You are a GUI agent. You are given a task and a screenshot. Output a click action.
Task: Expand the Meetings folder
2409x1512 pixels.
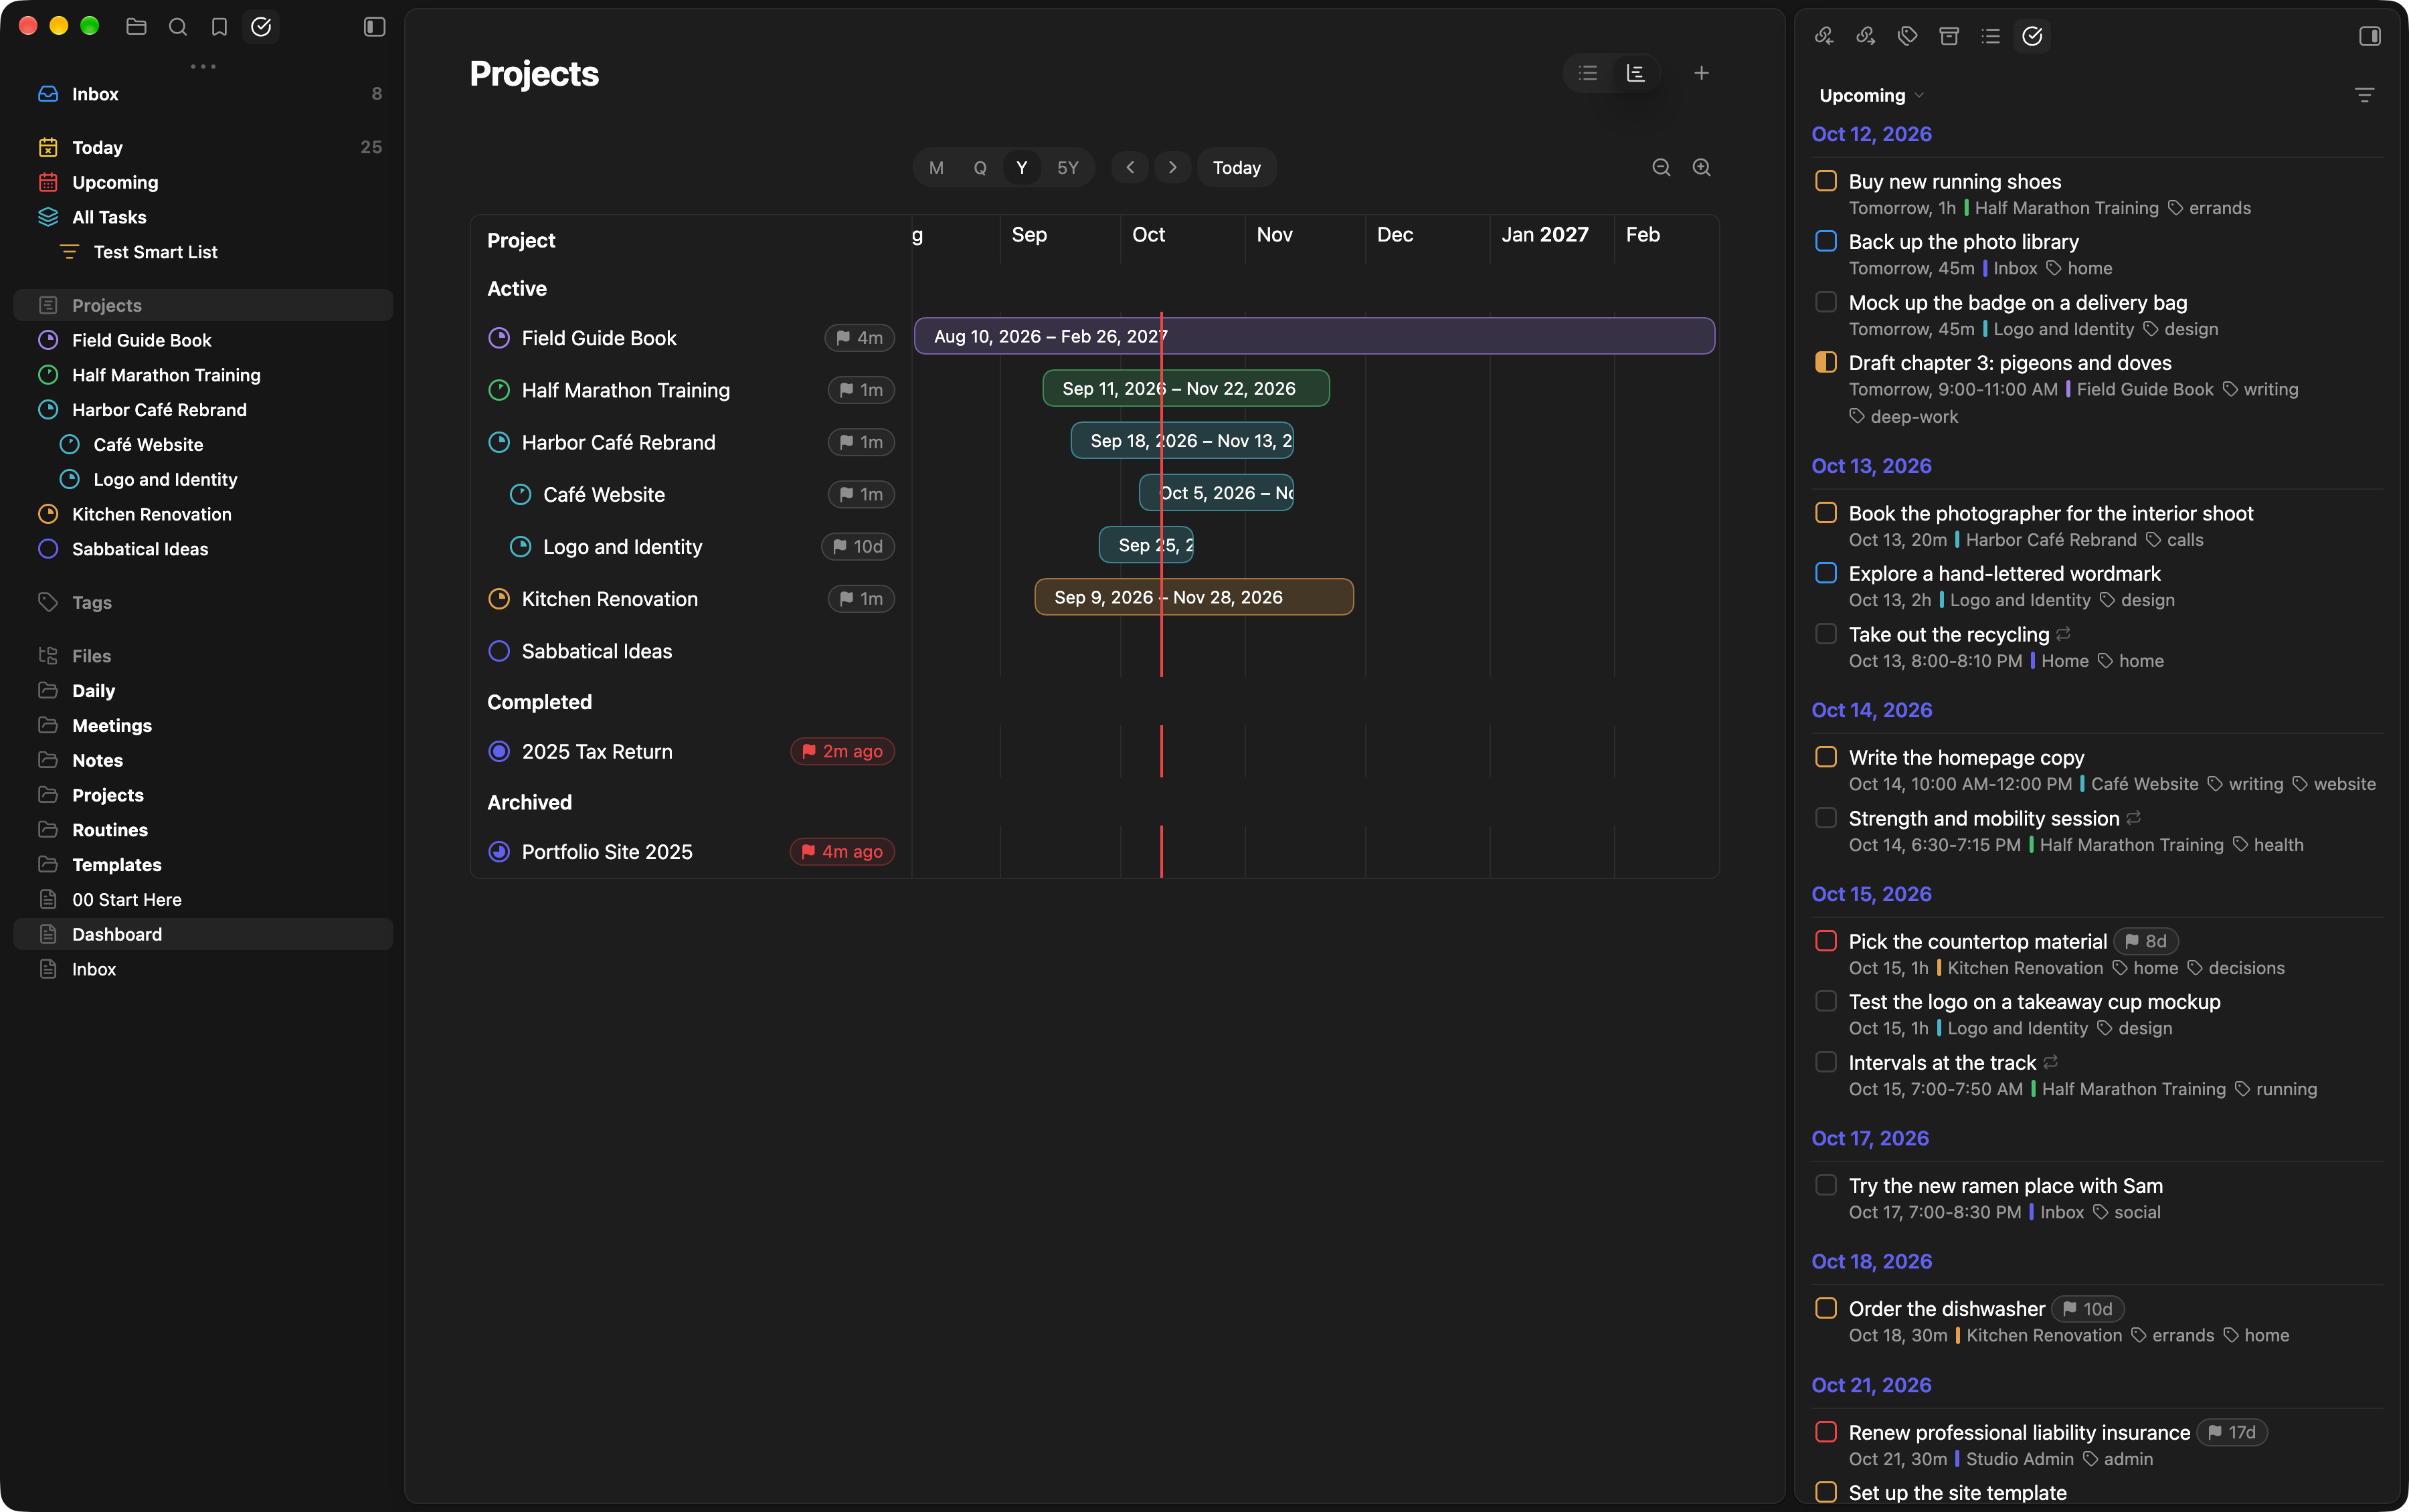pyautogui.click(x=48, y=725)
